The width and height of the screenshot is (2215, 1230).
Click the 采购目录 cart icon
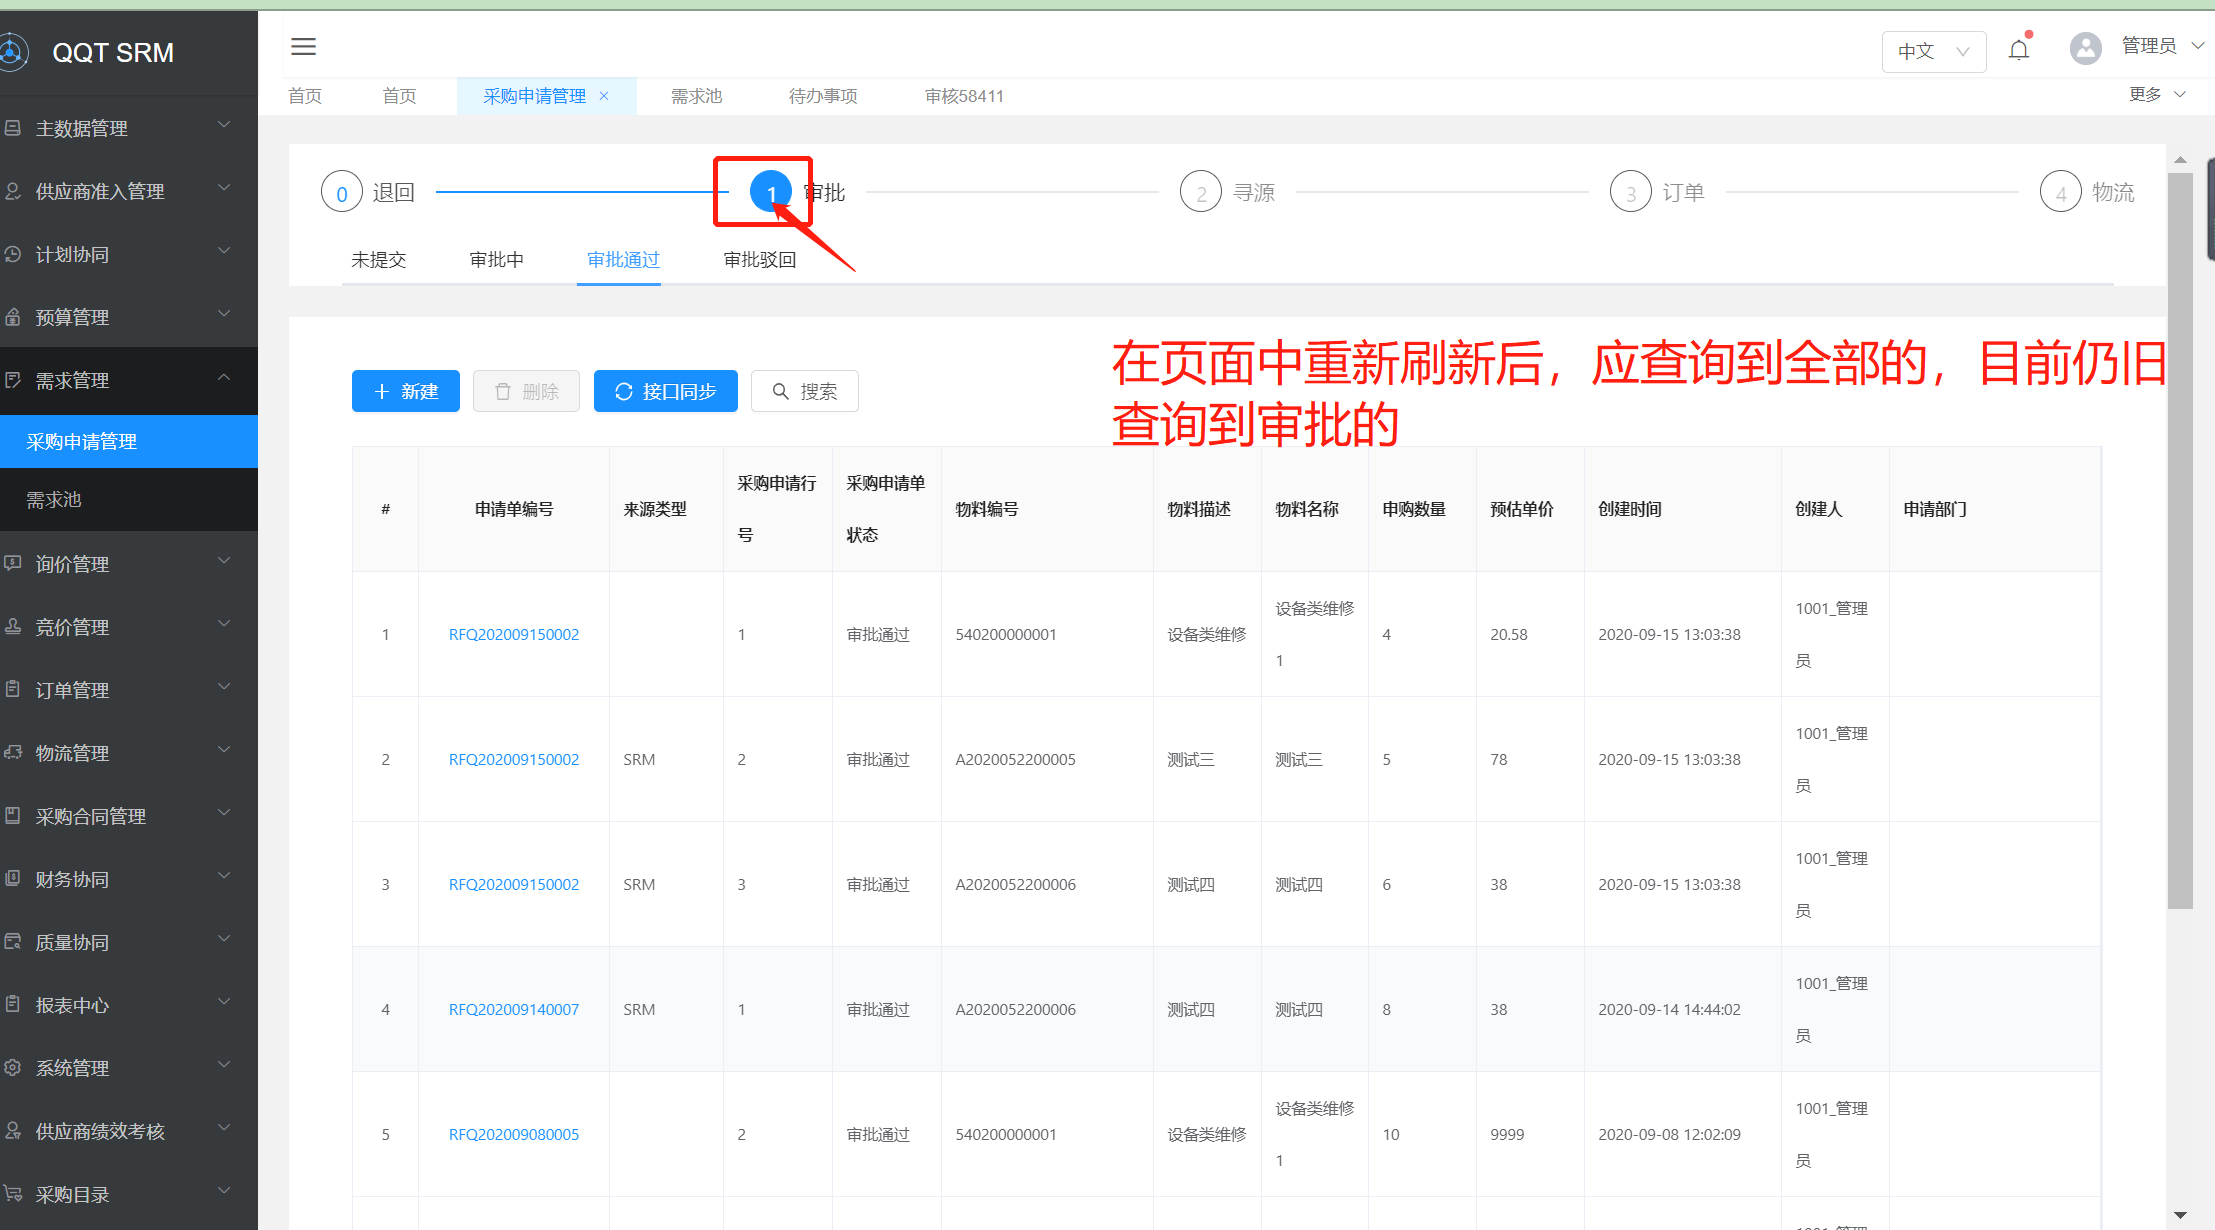(x=13, y=1194)
